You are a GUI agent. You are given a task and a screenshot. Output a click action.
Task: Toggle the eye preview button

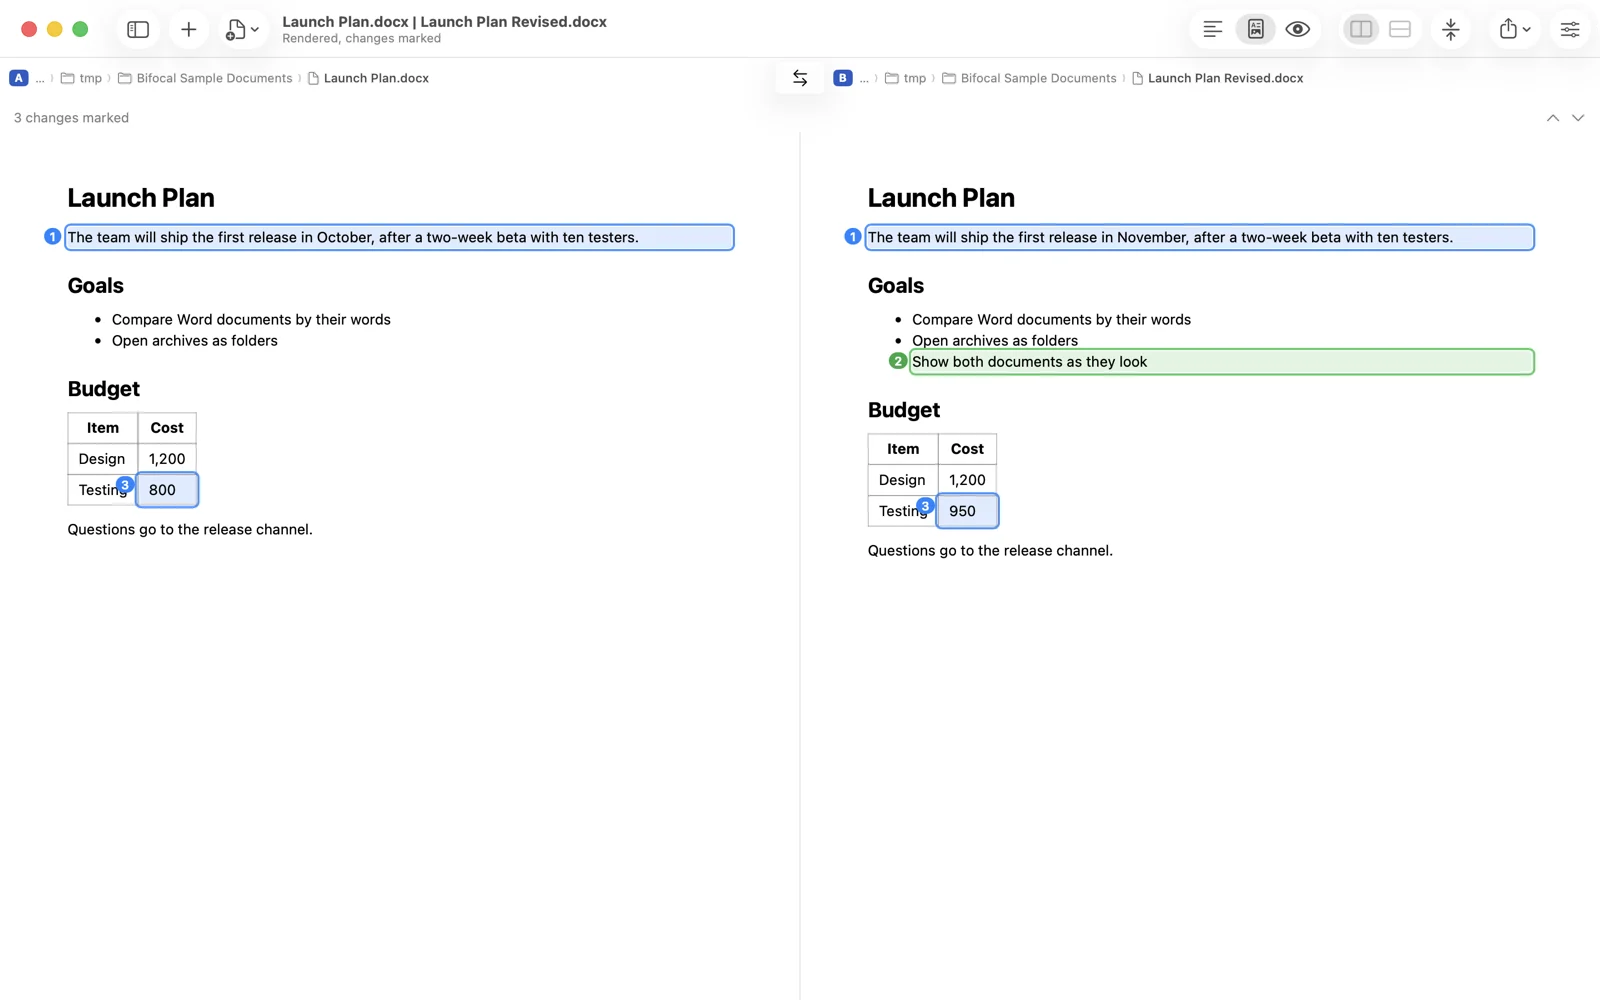tap(1297, 29)
